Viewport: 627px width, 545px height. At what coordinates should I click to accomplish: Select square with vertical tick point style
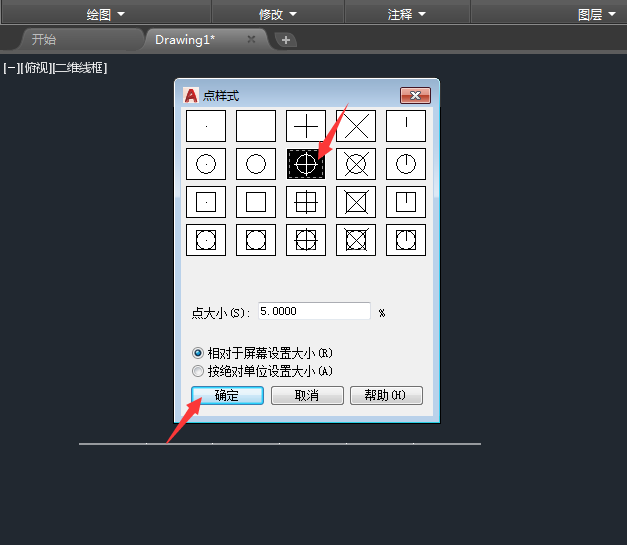pyautogui.click(x=406, y=202)
